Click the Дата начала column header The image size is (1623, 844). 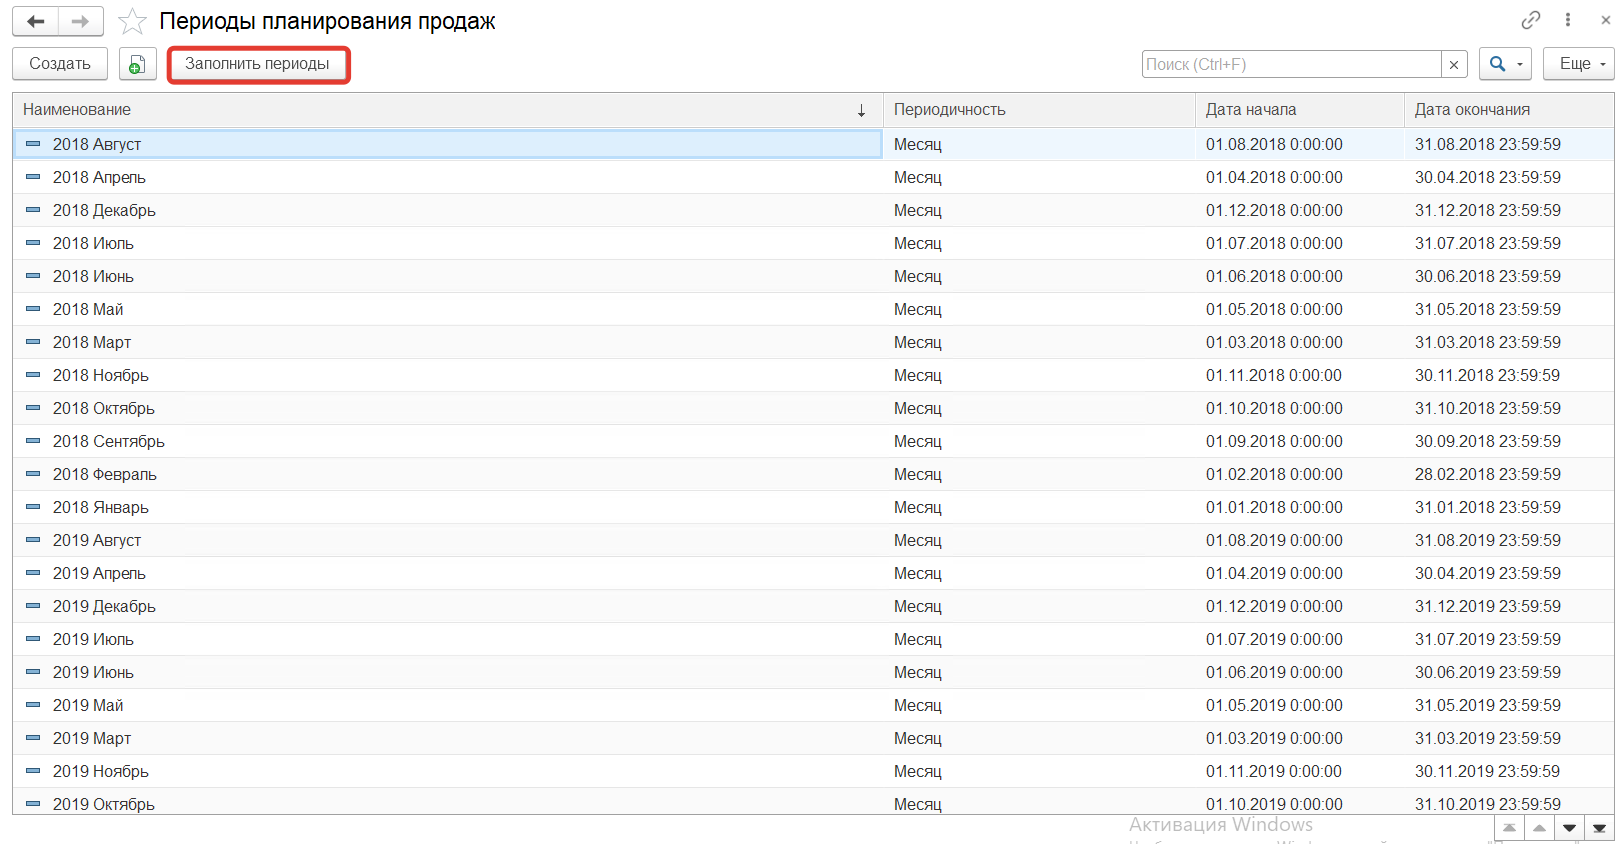coord(1298,110)
